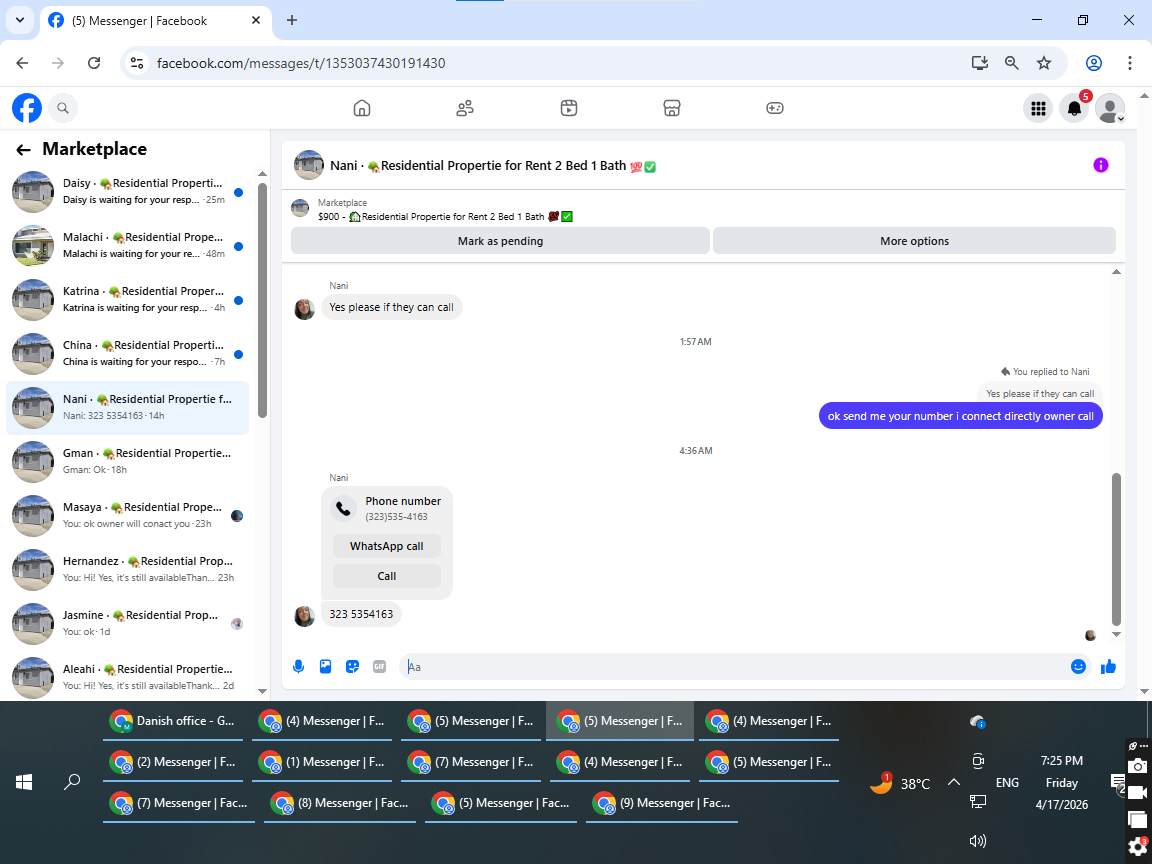The height and width of the screenshot is (864, 1152).
Task: Open the notifications bell icon
Action: [1073, 109]
